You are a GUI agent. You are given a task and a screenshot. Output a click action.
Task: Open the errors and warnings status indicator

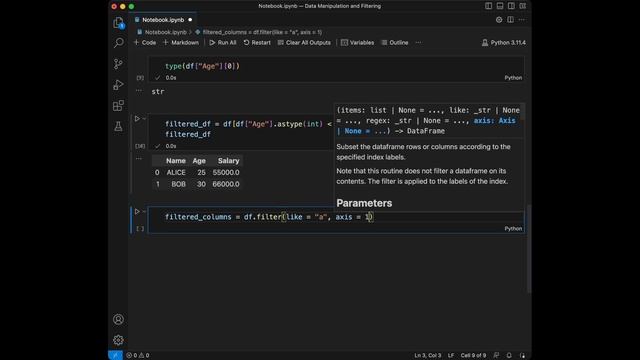[x=138, y=356]
